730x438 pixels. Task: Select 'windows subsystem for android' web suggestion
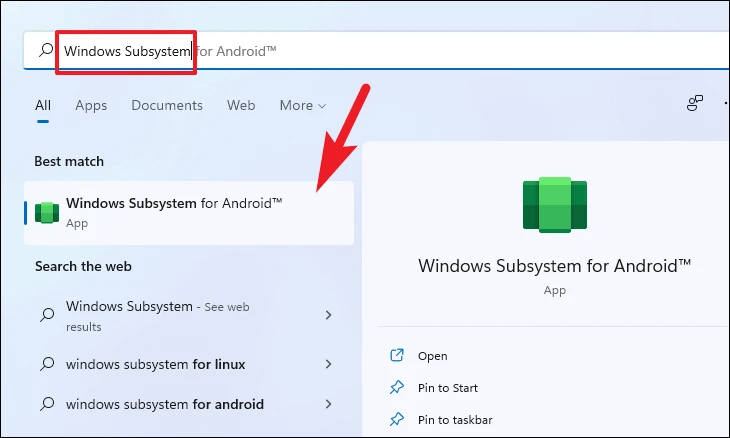(189, 404)
